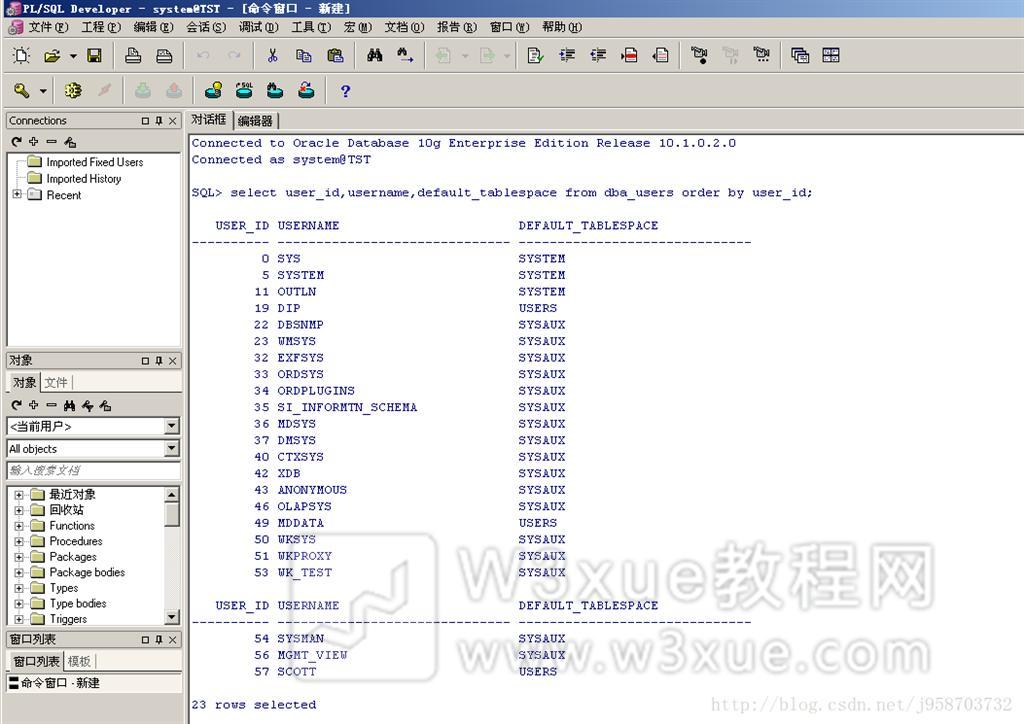Switch to the 对话框 tab
The height and width of the screenshot is (724, 1024).
coord(208,119)
